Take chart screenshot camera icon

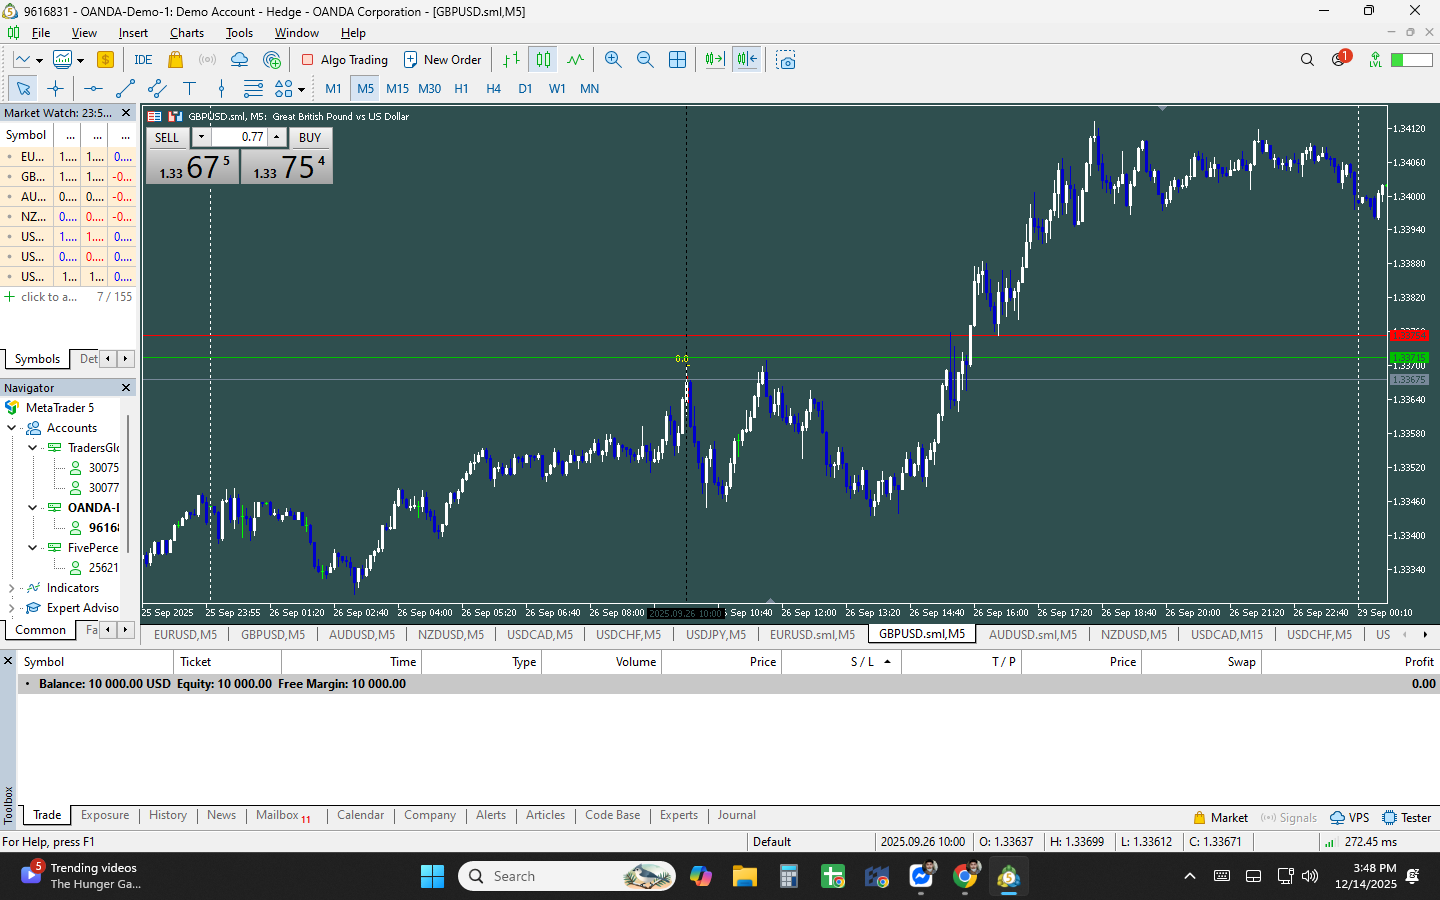pyautogui.click(x=786, y=60)
